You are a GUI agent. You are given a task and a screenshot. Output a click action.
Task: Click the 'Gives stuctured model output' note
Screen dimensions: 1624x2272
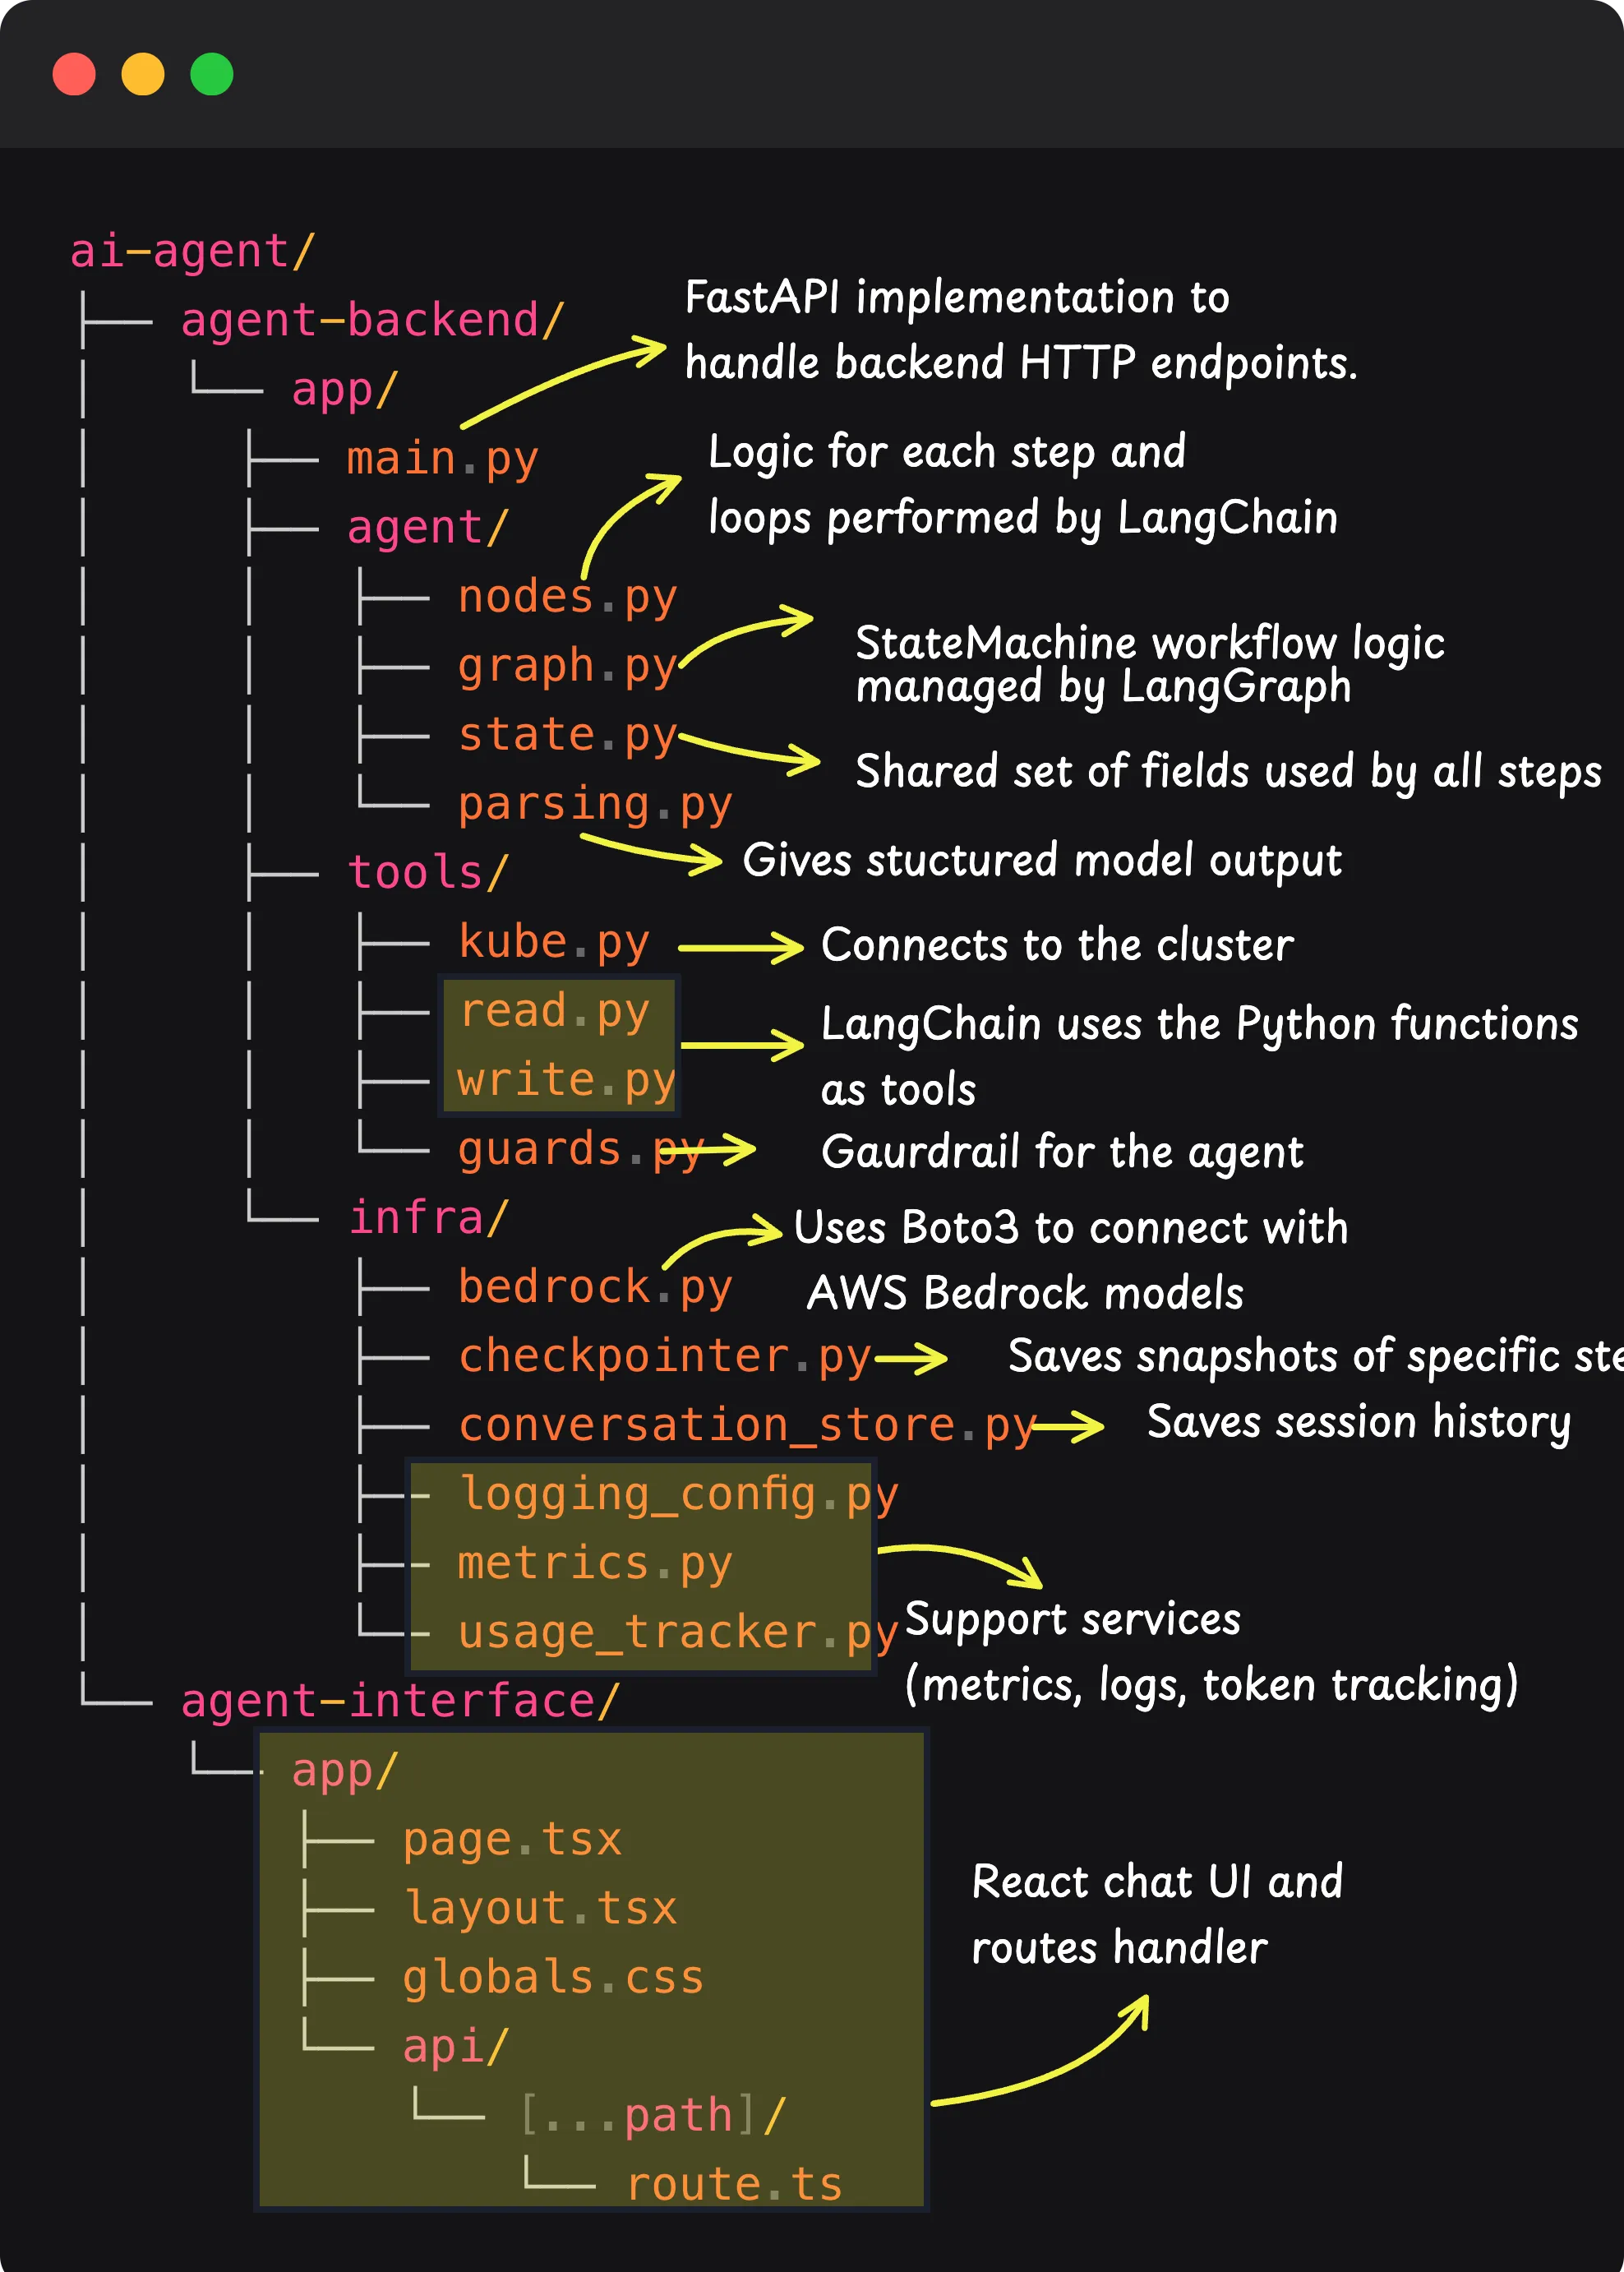click(1042, 861)
